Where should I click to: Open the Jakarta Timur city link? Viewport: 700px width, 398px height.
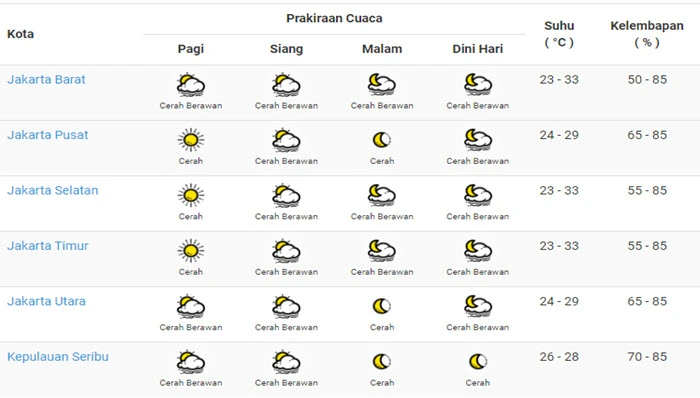48,246
